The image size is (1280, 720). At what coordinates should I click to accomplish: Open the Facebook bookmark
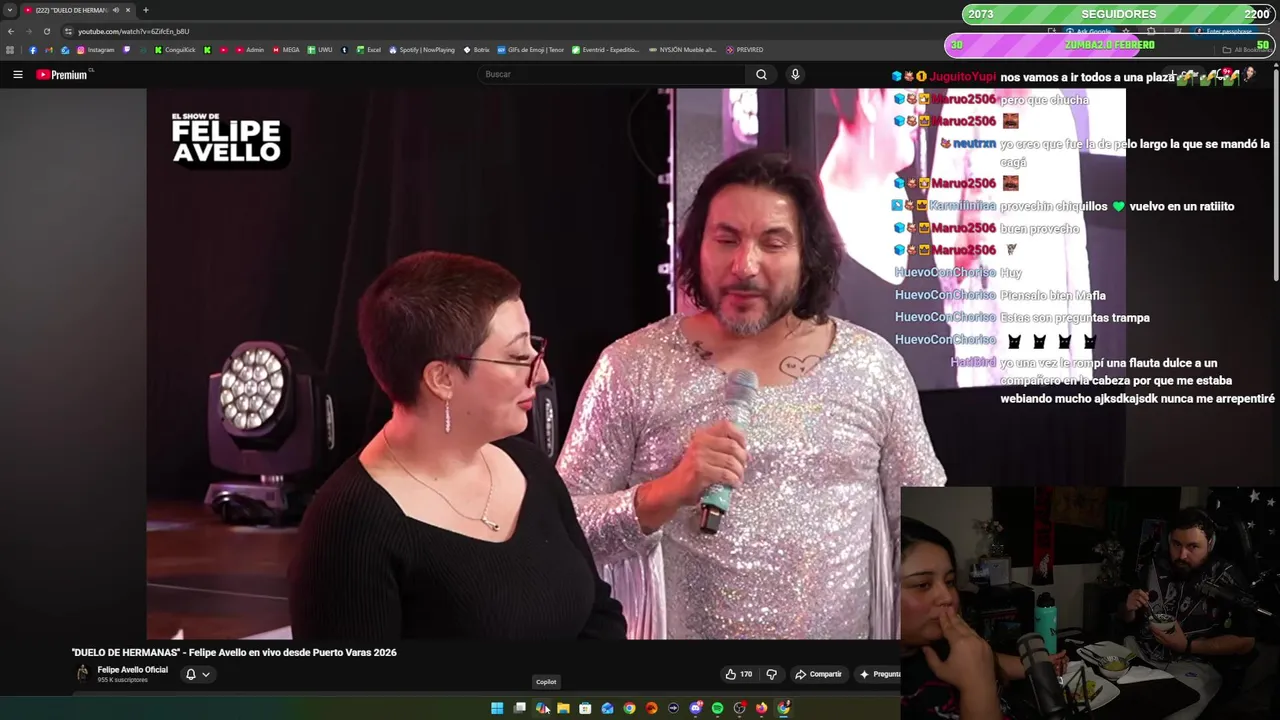pos(33,50)
